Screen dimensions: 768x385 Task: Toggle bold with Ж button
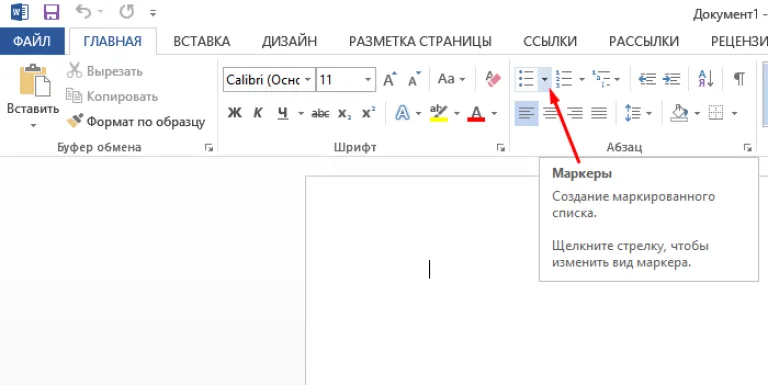click(x=235, y=114)
